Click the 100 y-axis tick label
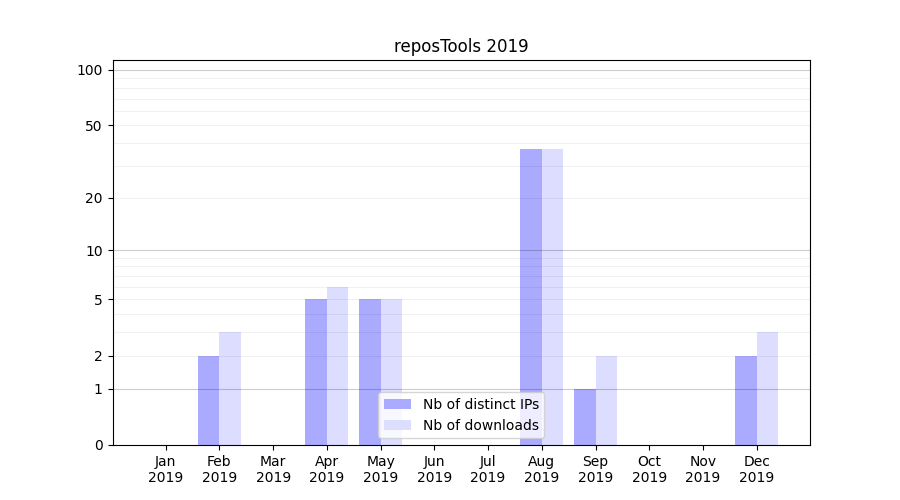The image size is (900, 500). coord(90,70)
